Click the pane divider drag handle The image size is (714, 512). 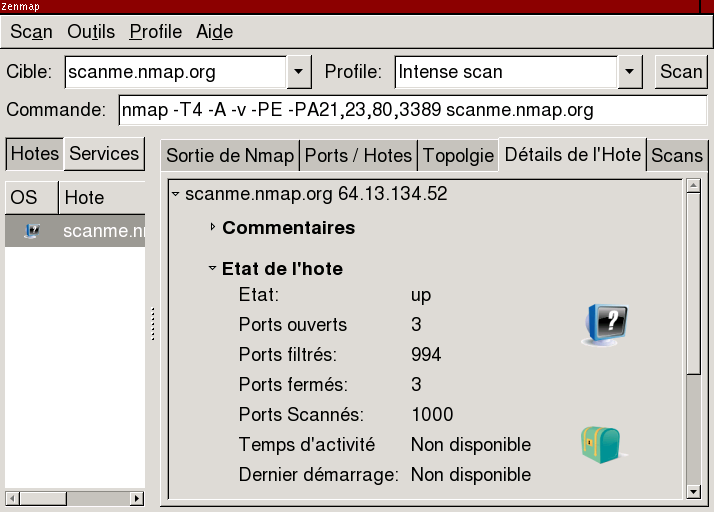tap(153, 324)
